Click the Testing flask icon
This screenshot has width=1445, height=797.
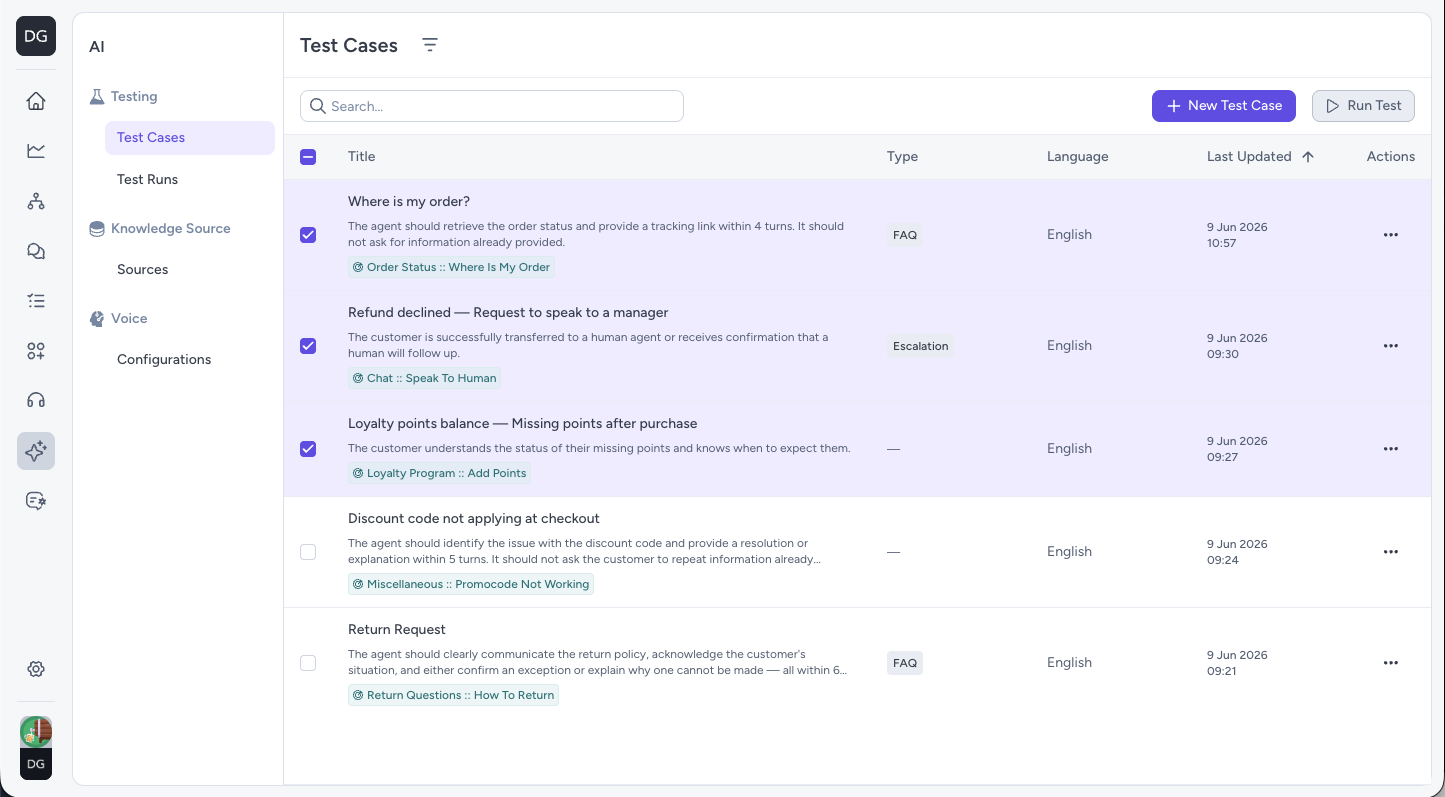pos(97,97)
